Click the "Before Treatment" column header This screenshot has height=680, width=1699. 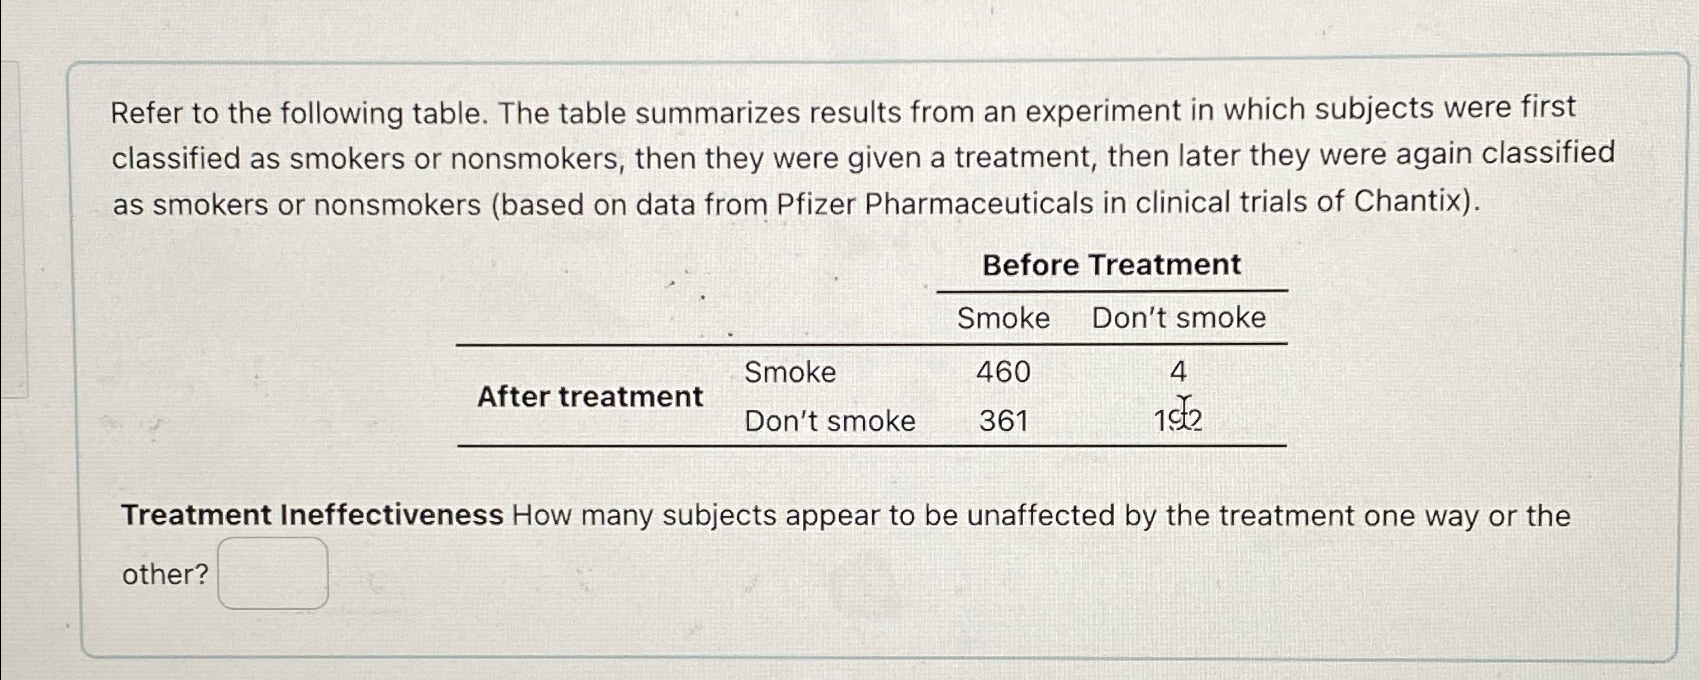click(1110, 264)
